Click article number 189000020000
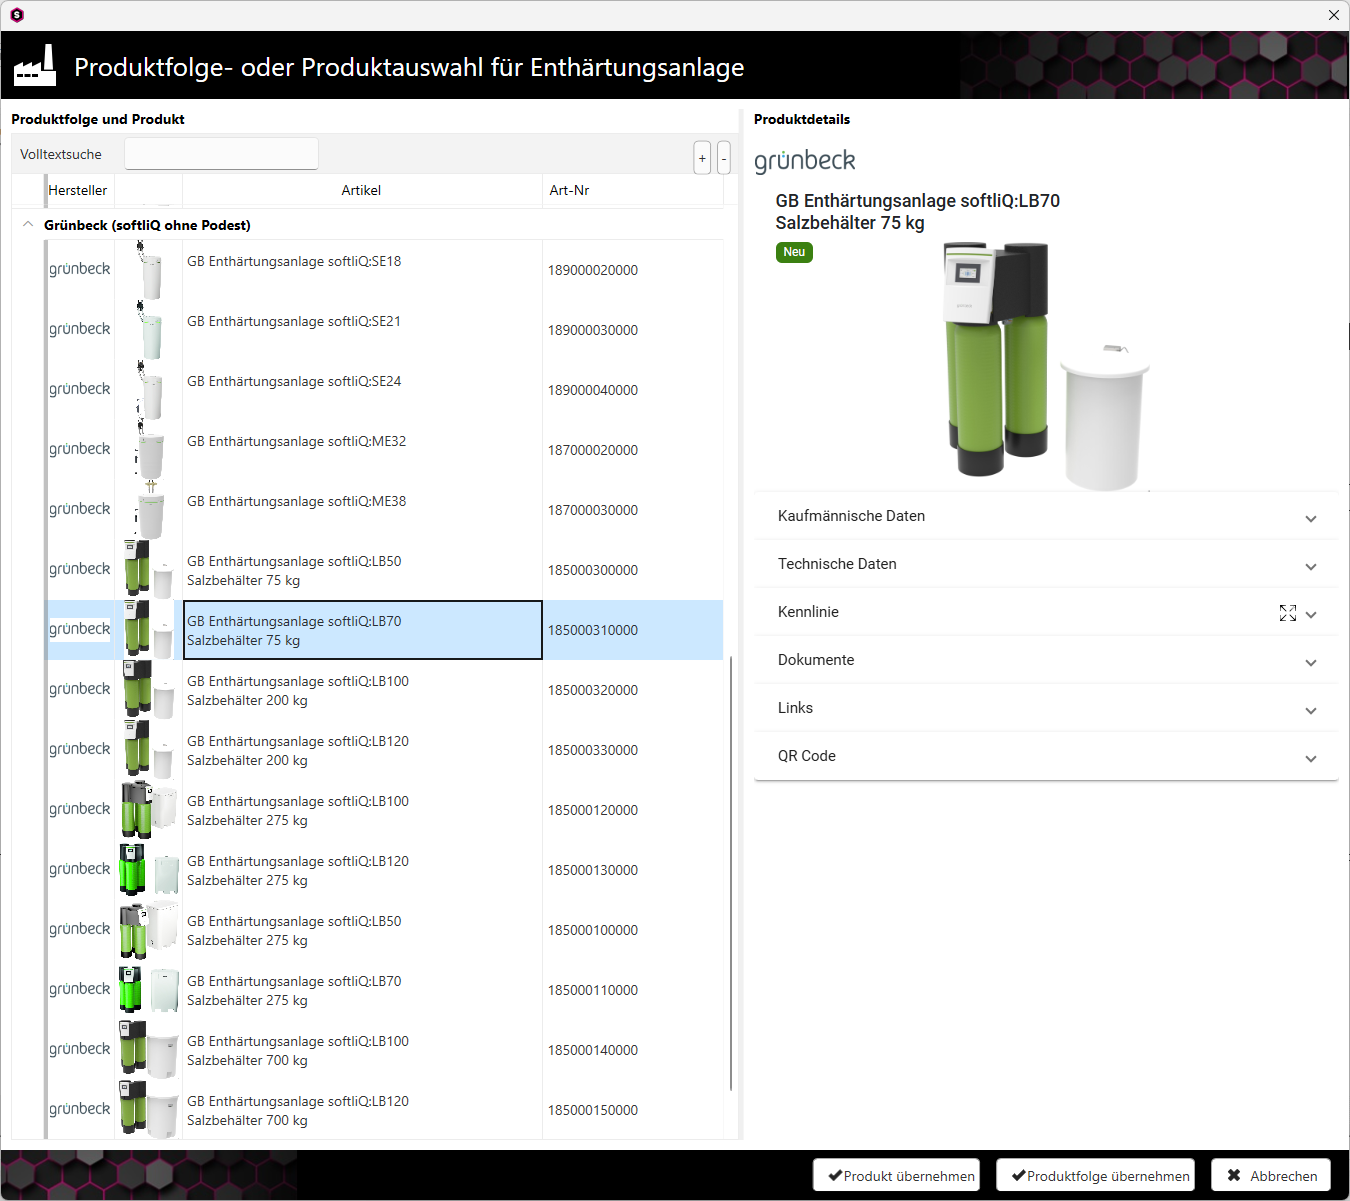The height and width of the screenshot is (1201, 1350). coord(593,270)
